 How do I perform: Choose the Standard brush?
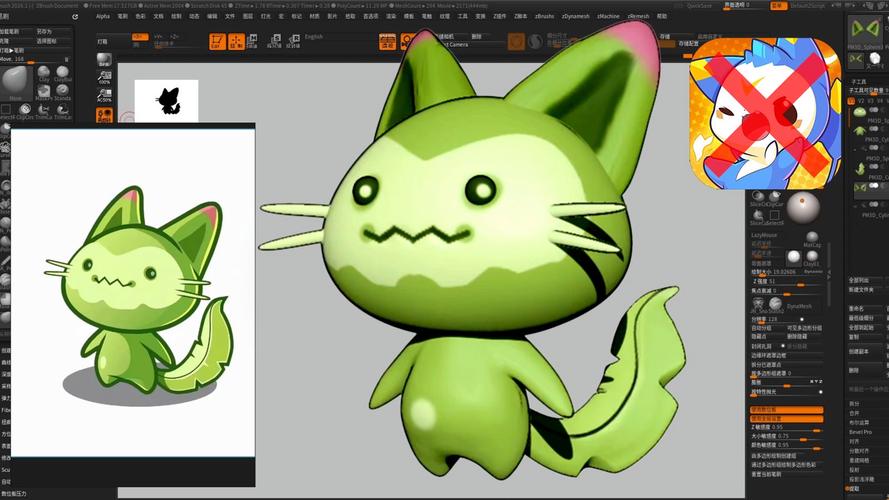click(62, 92)
